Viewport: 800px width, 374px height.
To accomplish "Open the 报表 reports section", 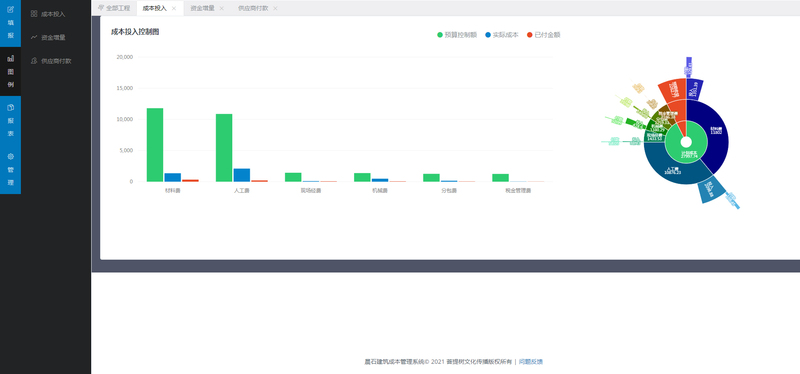I will tap(10, 120).
